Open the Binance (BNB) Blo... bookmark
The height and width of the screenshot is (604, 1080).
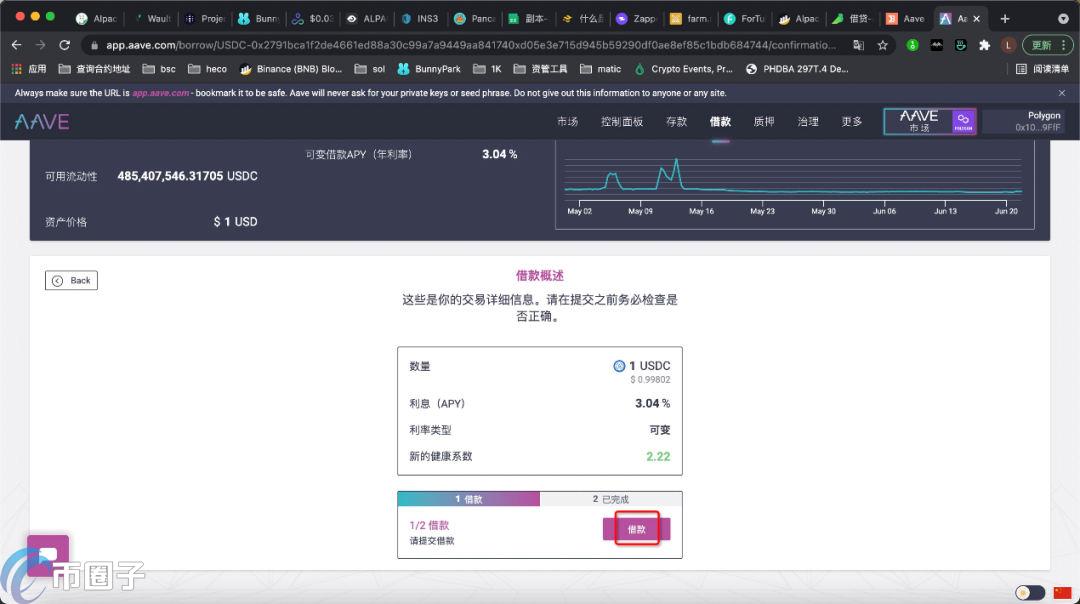(x=291, y=69)
